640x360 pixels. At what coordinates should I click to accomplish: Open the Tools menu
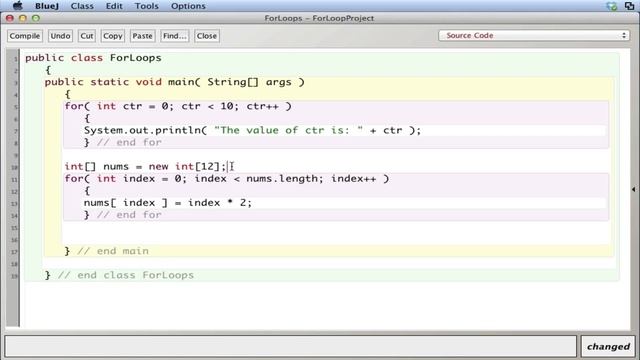(147, 6)
